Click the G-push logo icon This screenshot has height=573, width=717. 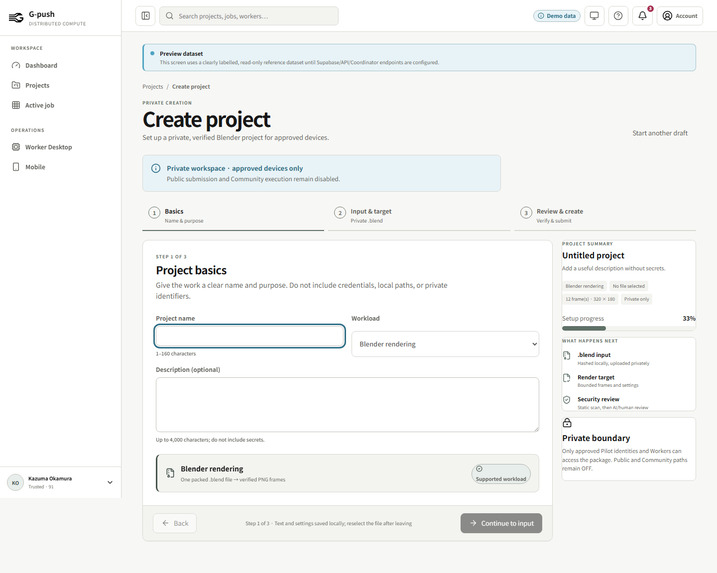(x=16, y=18)
